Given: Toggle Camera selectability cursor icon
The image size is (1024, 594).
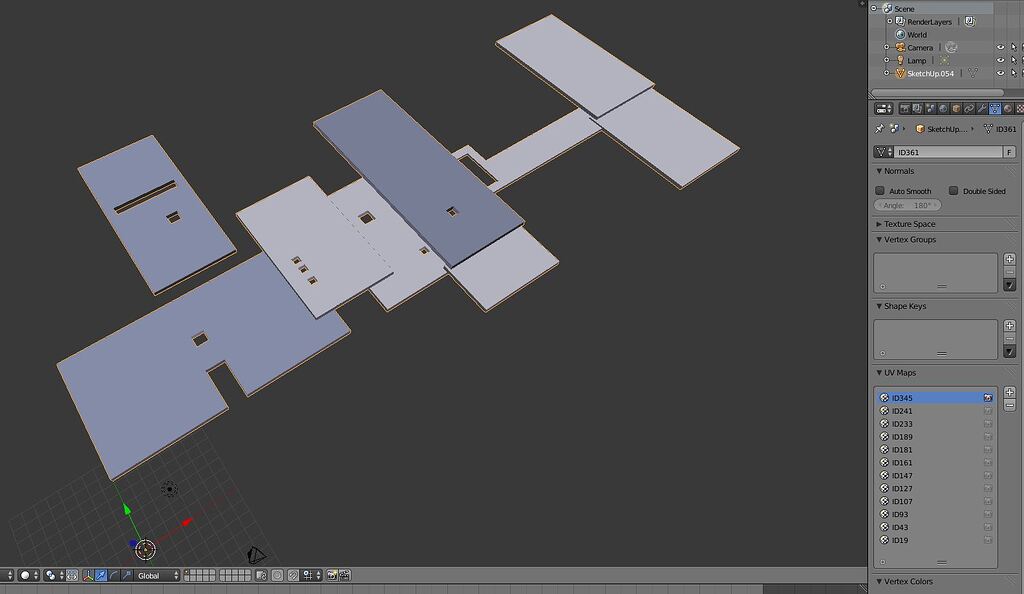Looking at the screenshot, I should point(1014,47).
